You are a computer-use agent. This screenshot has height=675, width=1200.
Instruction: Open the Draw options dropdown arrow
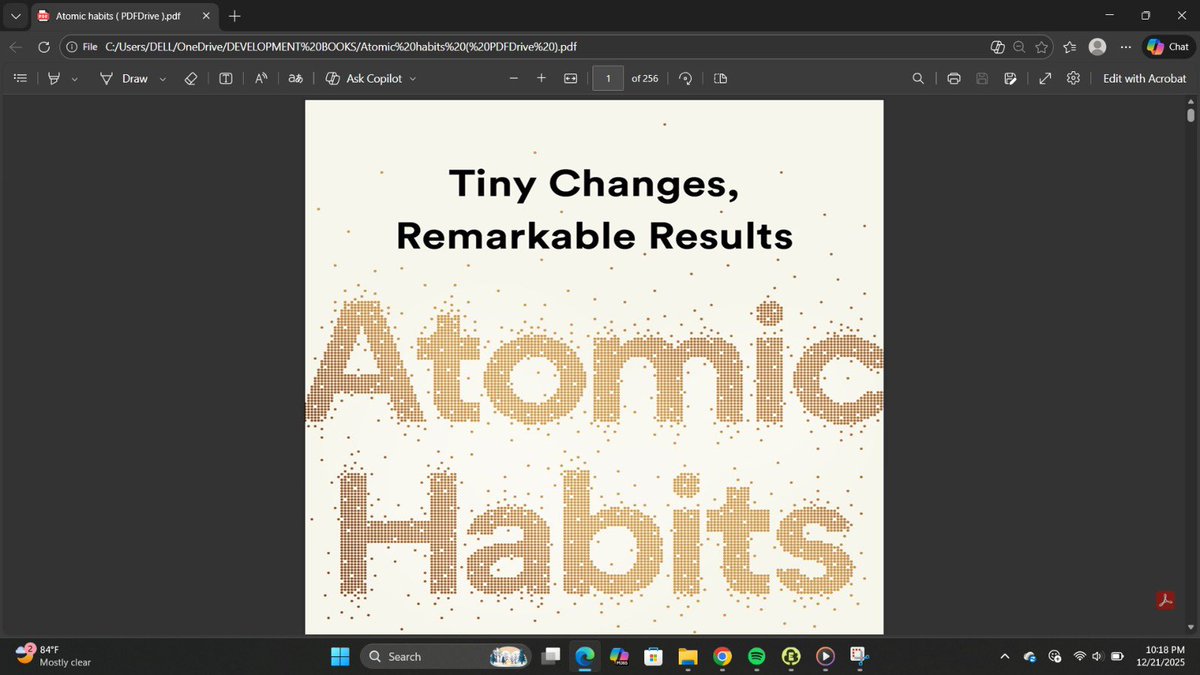pyautogui.click(x=163, y=78)
